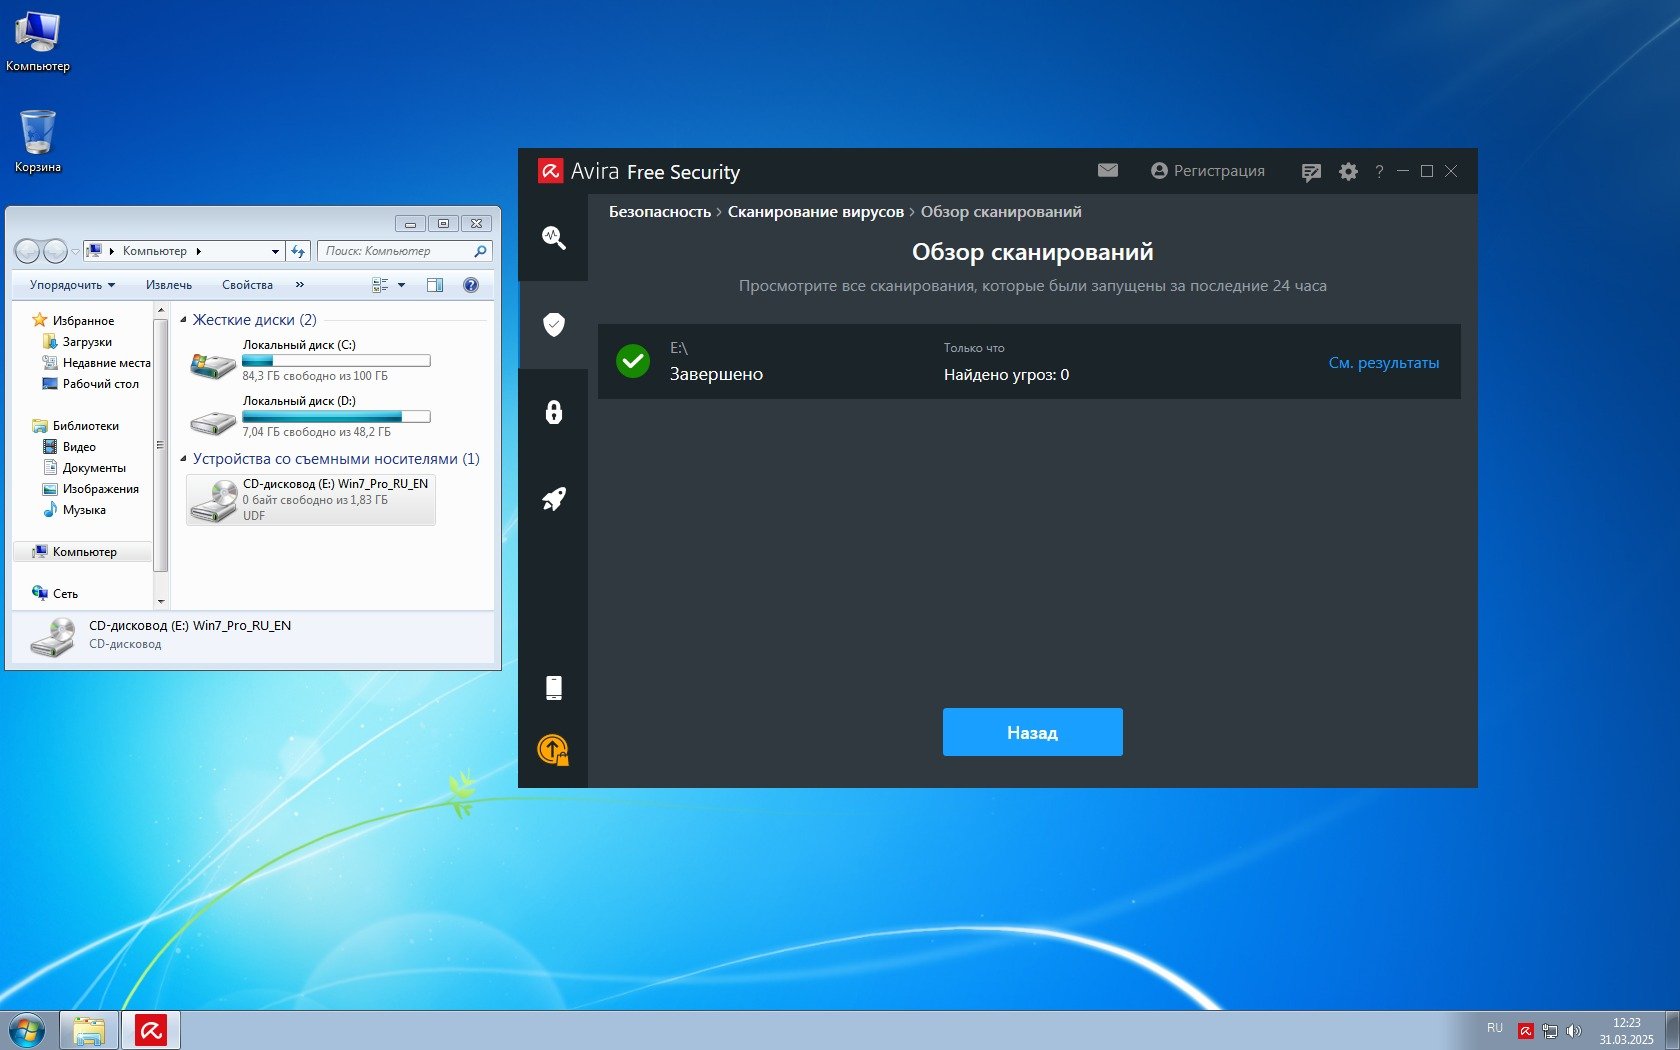The height and width of the screenshot is (1050, 1680).
Task: Open the Performance rocket sidebar icon
Action: [x=553, y=499]
